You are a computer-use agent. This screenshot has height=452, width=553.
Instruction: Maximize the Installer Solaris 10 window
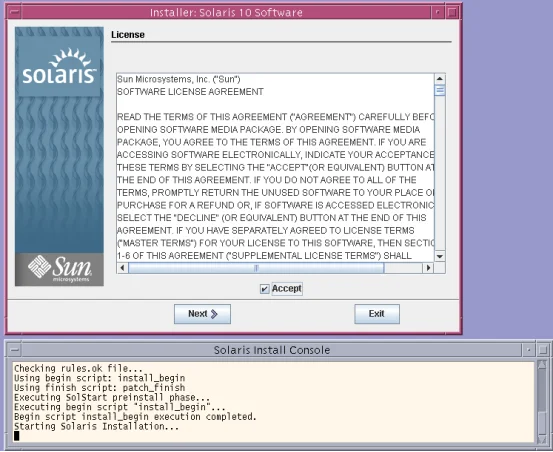(x=452, y=13)
